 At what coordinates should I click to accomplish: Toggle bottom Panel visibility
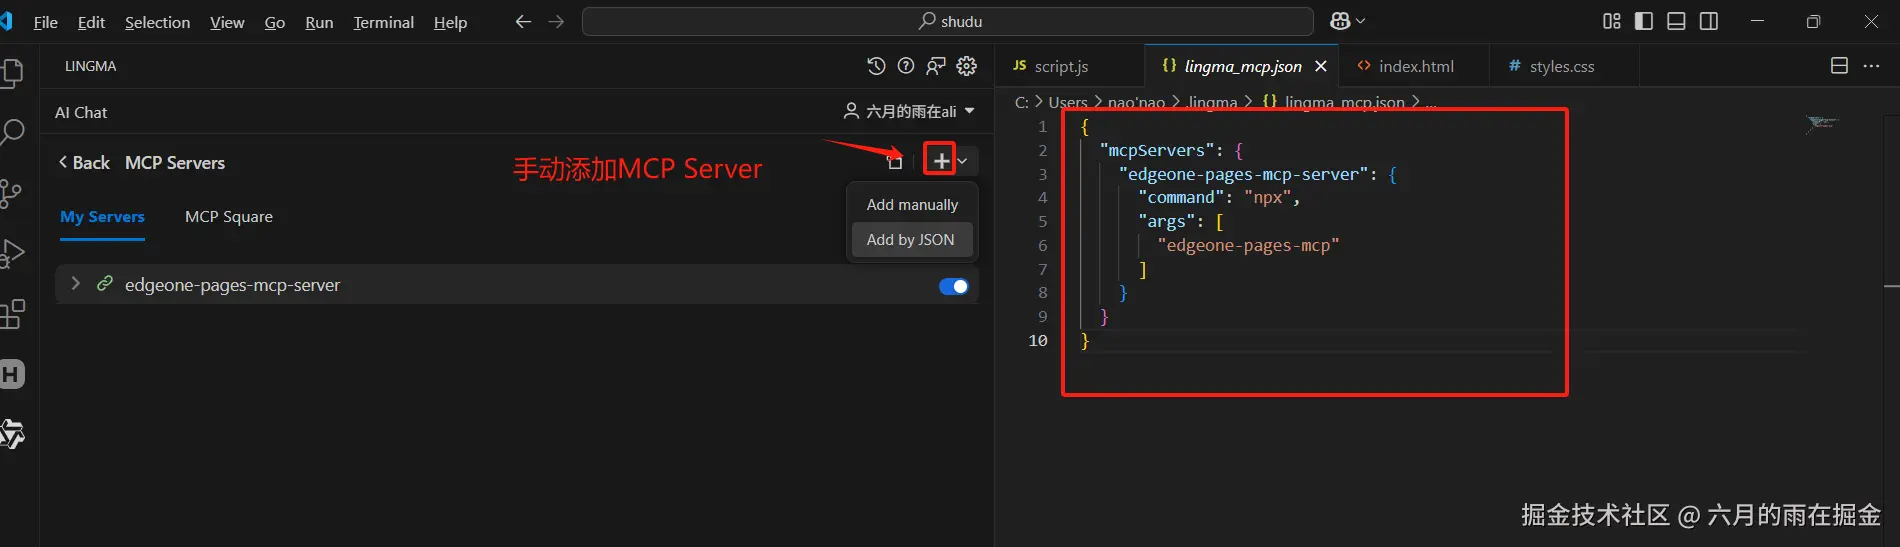(x=1677, y=21)
